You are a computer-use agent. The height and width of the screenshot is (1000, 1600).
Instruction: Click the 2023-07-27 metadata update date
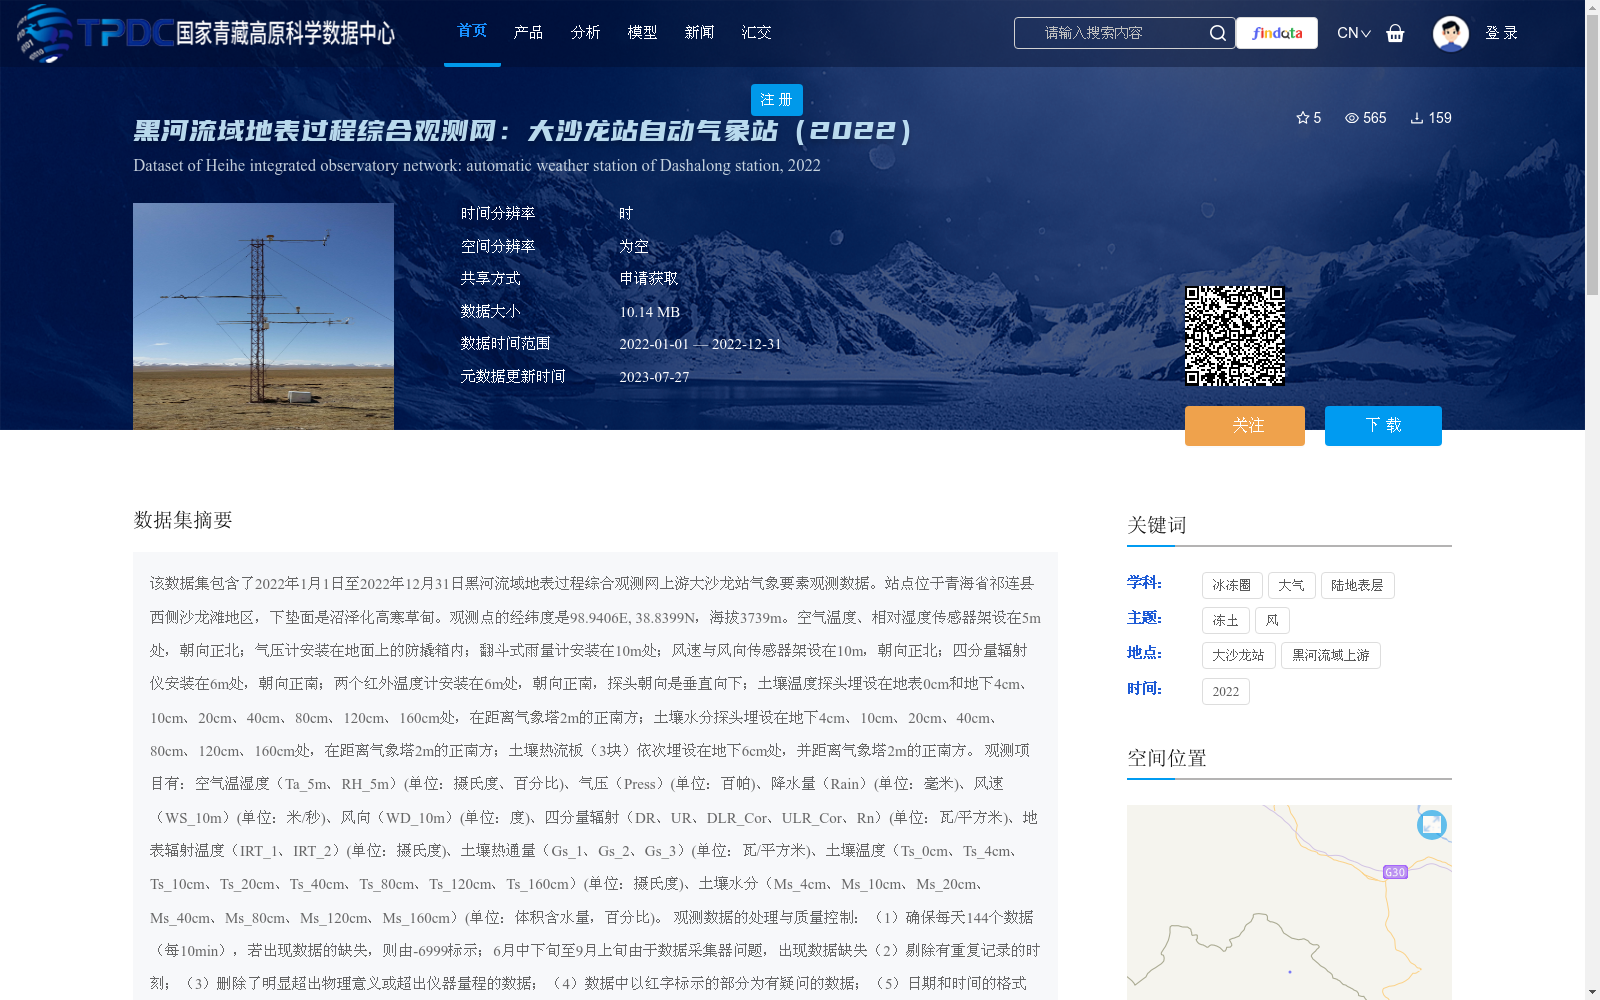click(654, 377)
